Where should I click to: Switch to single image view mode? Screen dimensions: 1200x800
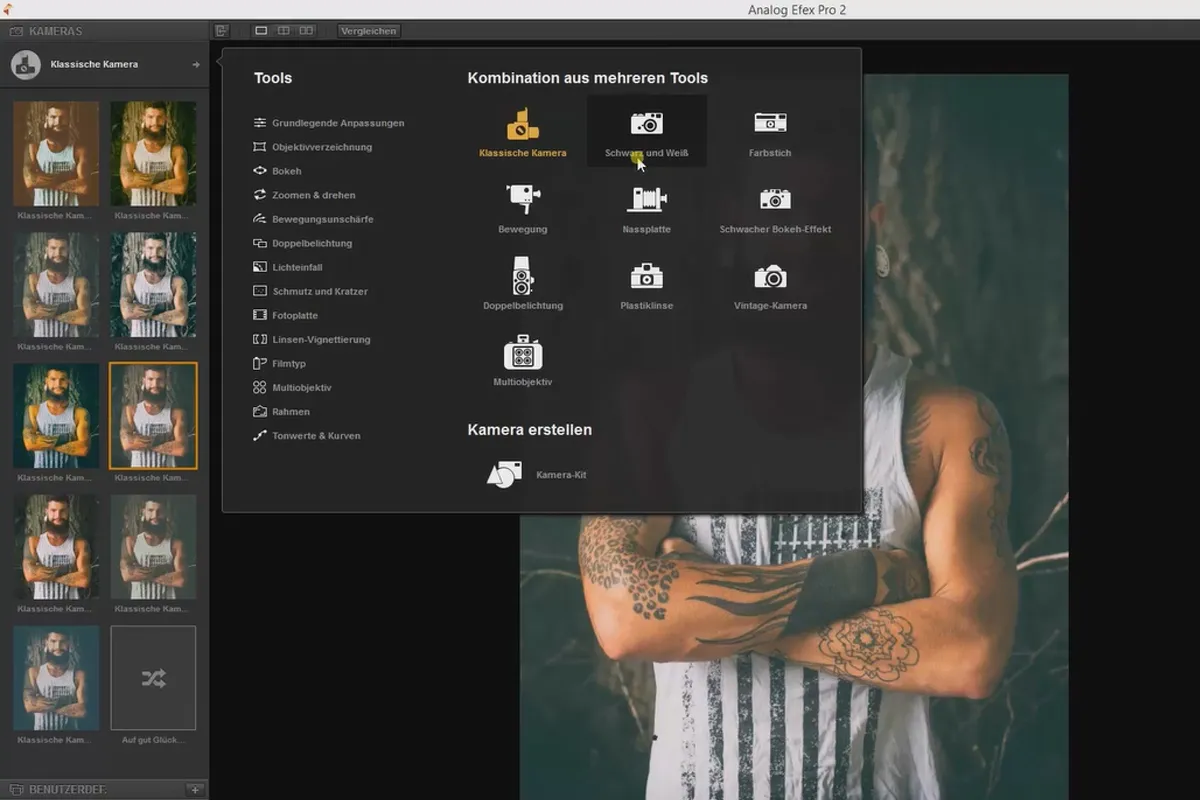261,31
